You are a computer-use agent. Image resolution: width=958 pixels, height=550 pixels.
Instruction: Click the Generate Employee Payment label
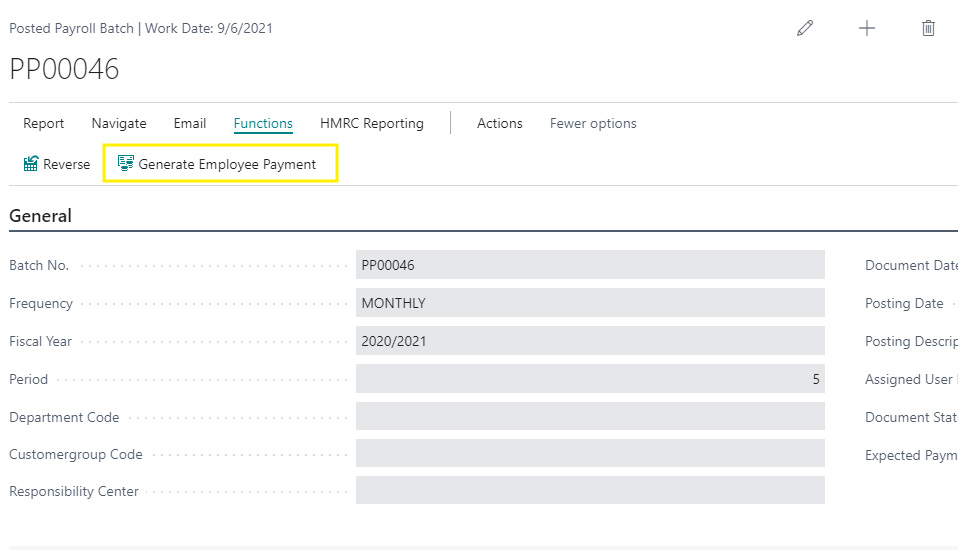pyautogui.click(x=227, y=164)
